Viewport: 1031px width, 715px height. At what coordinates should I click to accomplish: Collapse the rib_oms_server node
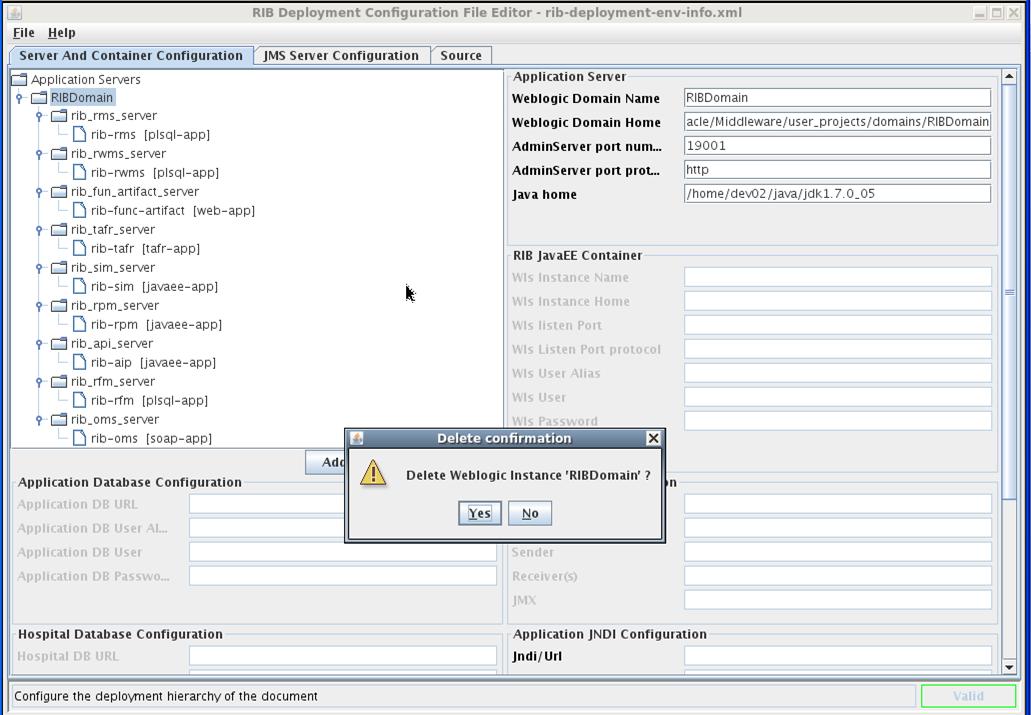pyautogui.click(x=39, y=420)
